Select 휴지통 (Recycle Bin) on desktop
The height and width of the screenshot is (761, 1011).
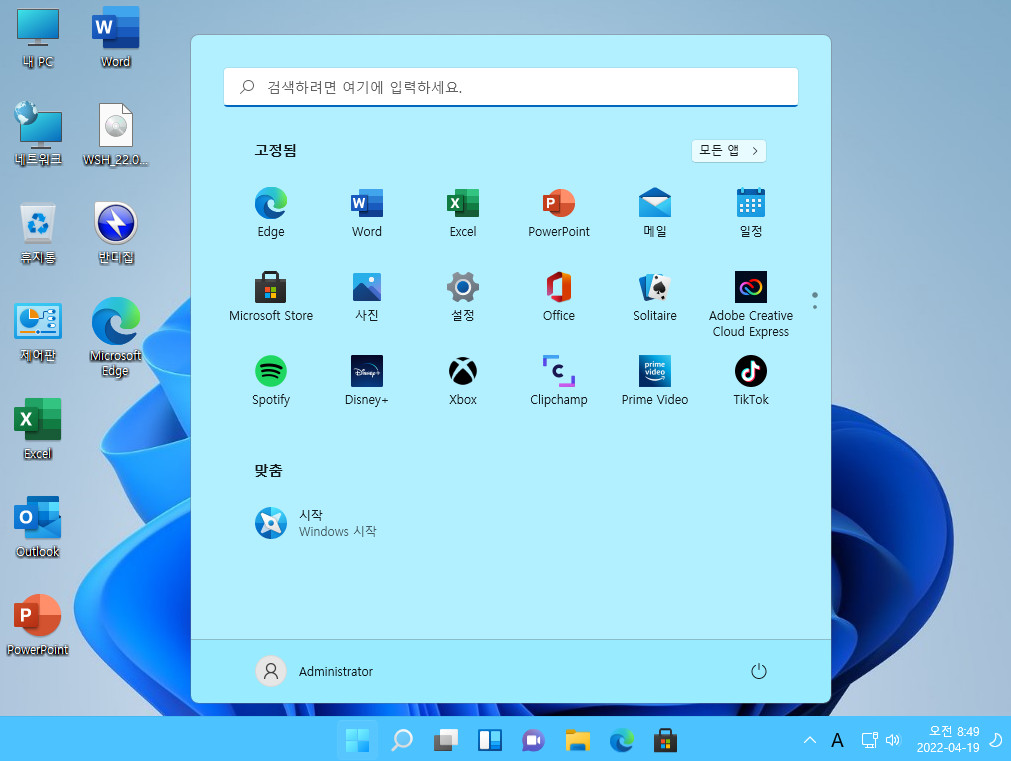37,233
